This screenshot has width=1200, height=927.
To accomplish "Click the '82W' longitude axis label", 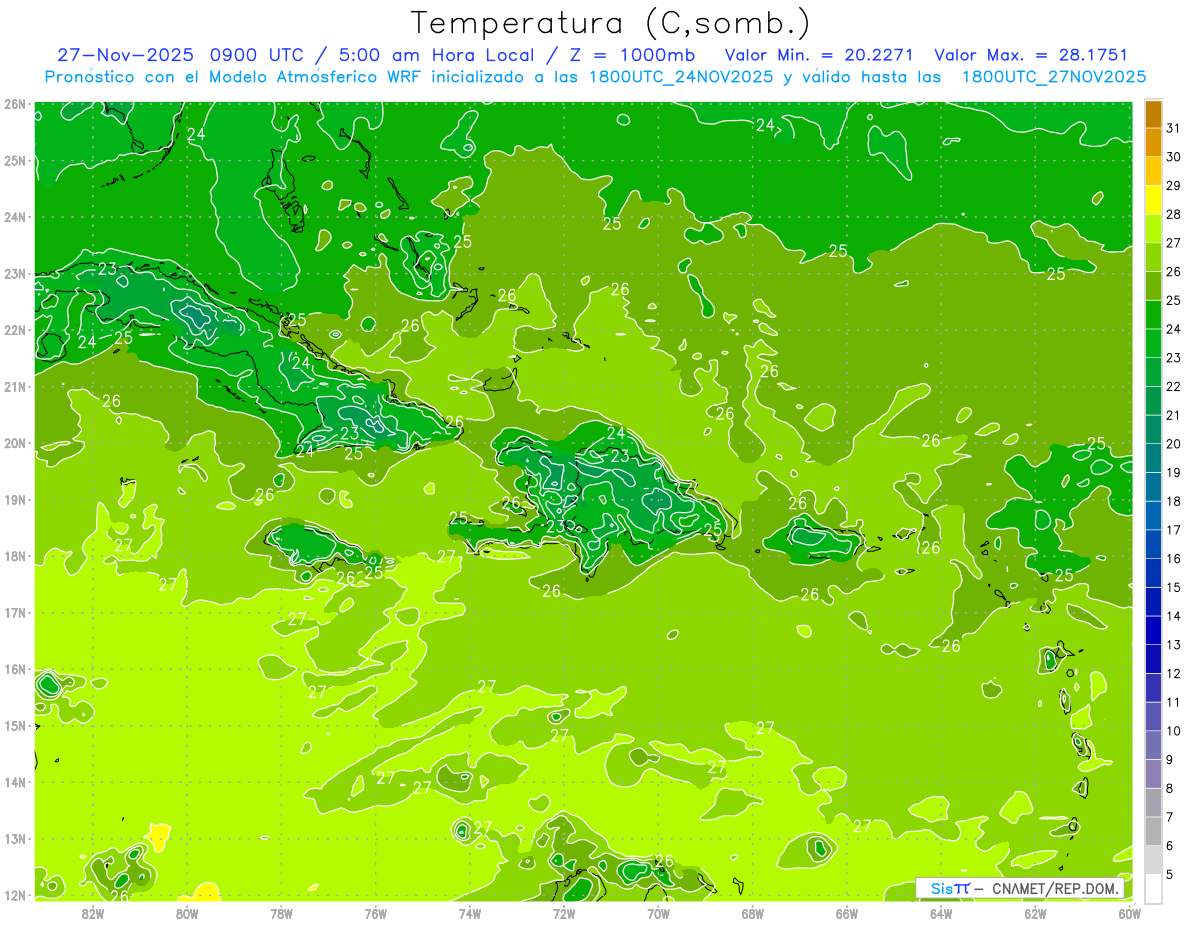I will [x=93, y=913].
